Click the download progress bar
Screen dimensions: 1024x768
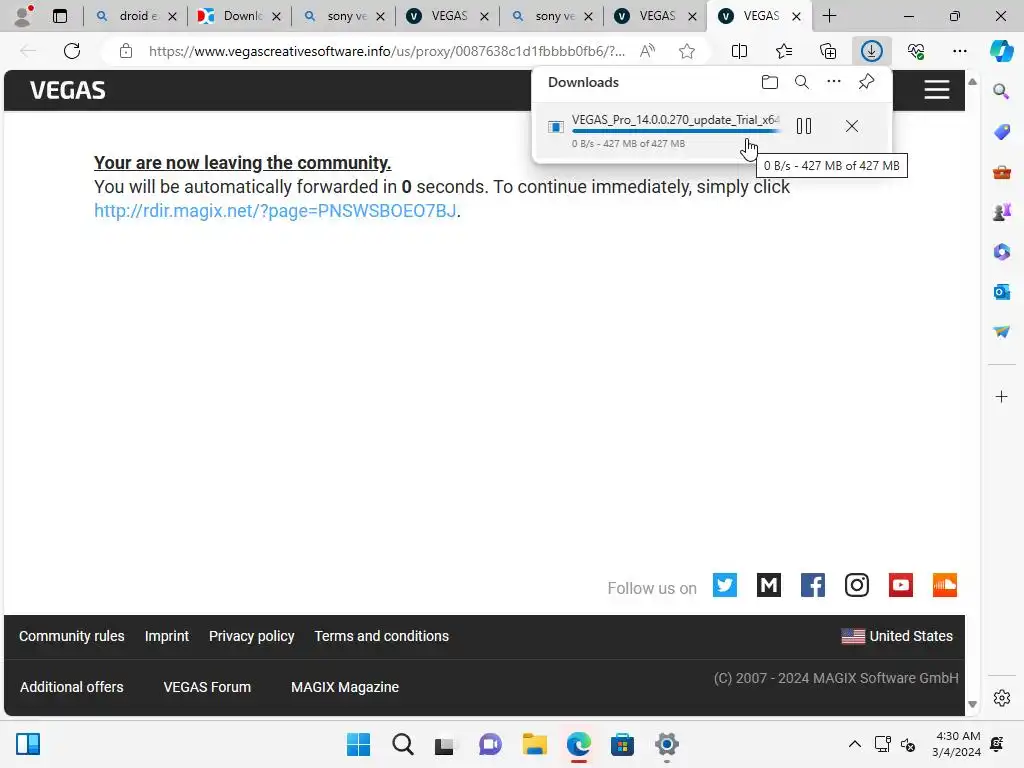(x=675, y=131)
